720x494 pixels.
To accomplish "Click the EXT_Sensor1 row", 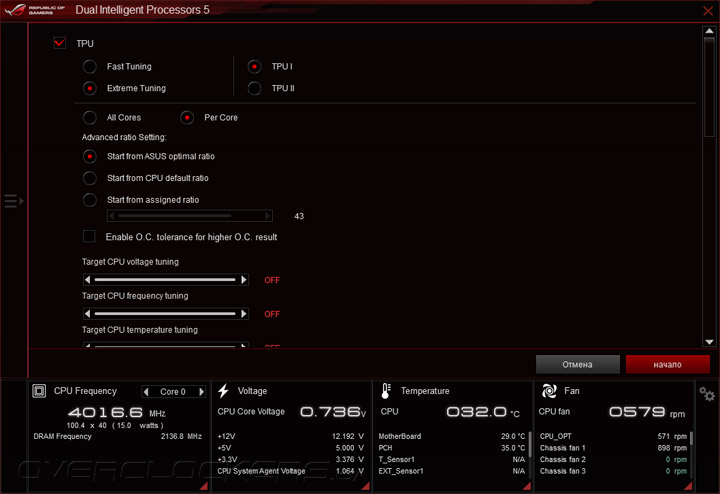I will 452,471.
